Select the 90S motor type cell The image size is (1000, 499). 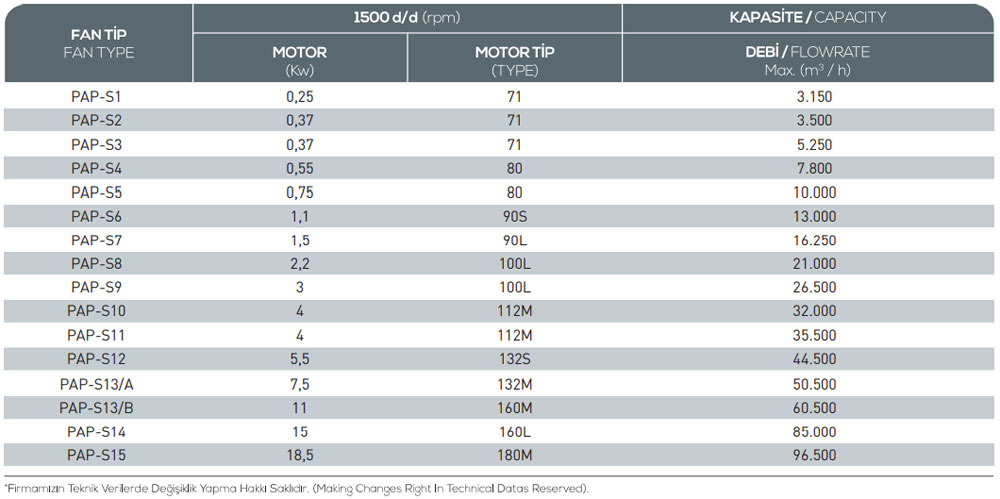(515, 216)
